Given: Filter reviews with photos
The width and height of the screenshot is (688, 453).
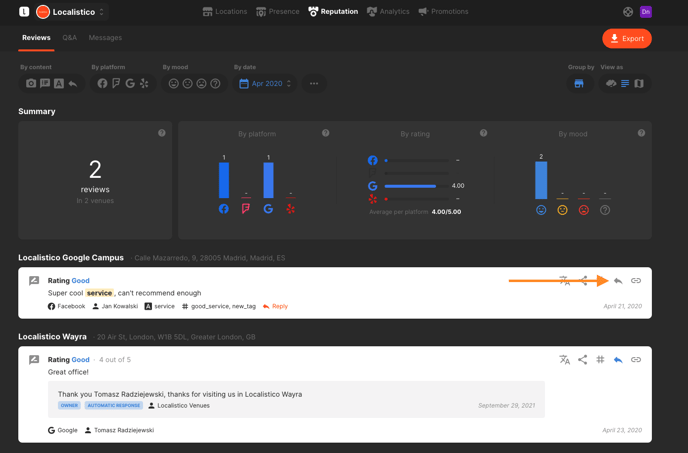Looking at the screenshot, I should click(x=31, y=83).
